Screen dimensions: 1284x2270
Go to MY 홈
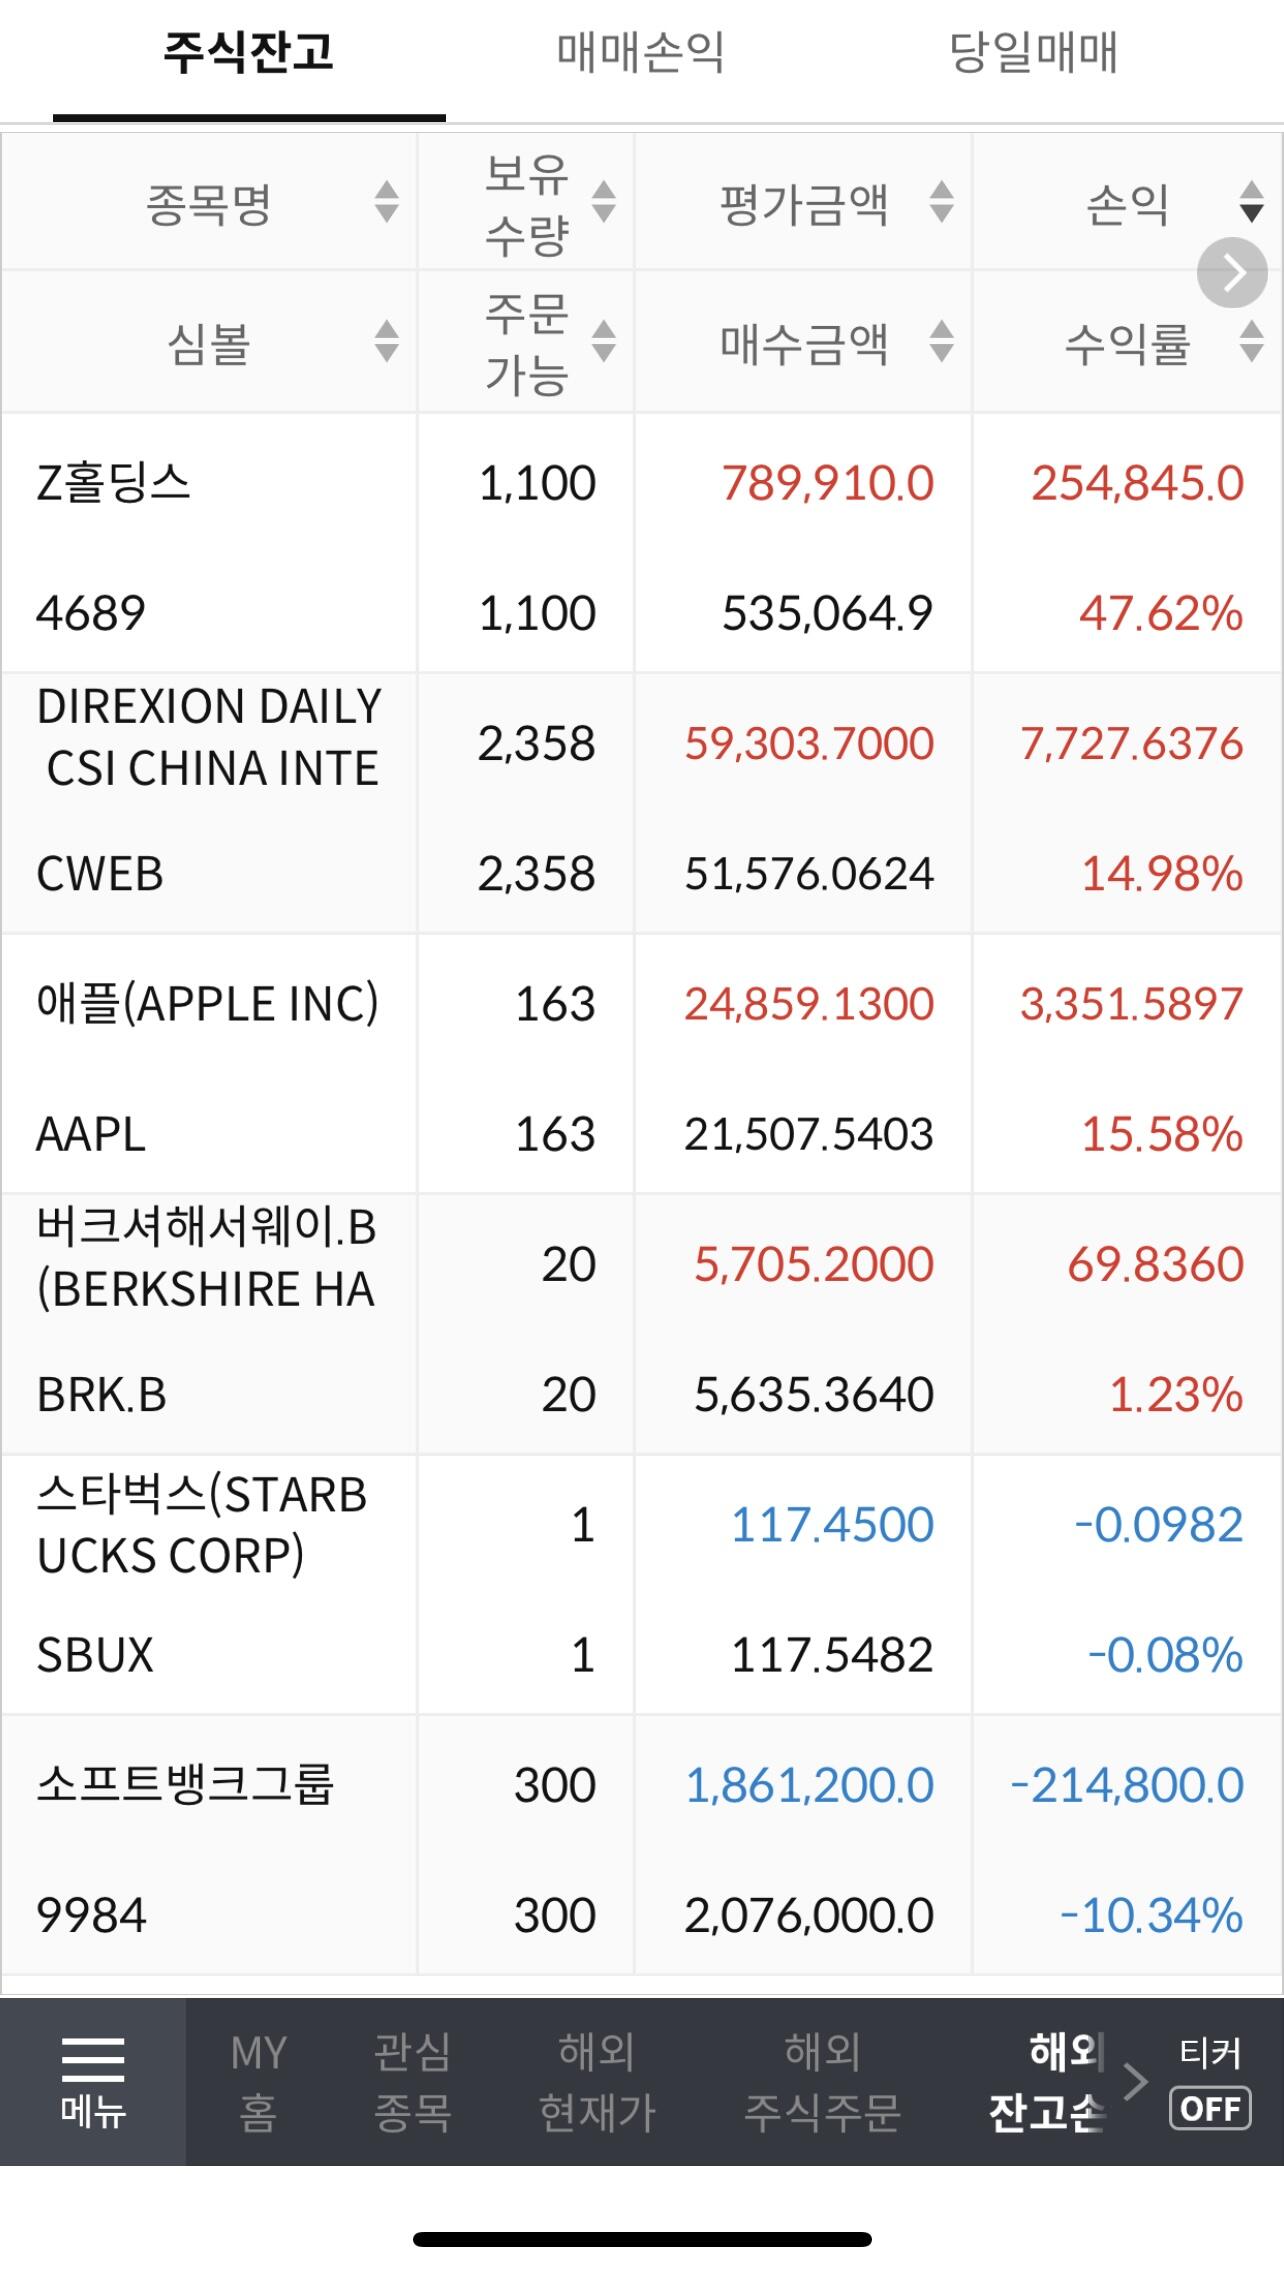pyautogui.click(x=258, y=2083)
